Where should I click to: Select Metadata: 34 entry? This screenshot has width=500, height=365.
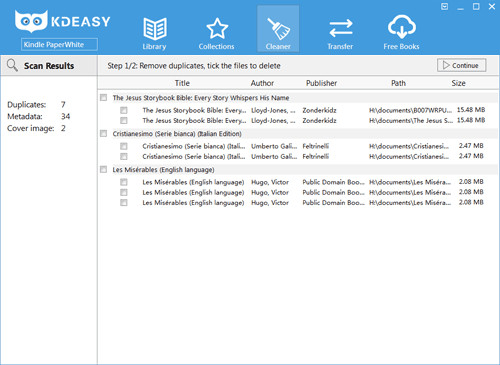click(x=39, y=116)
